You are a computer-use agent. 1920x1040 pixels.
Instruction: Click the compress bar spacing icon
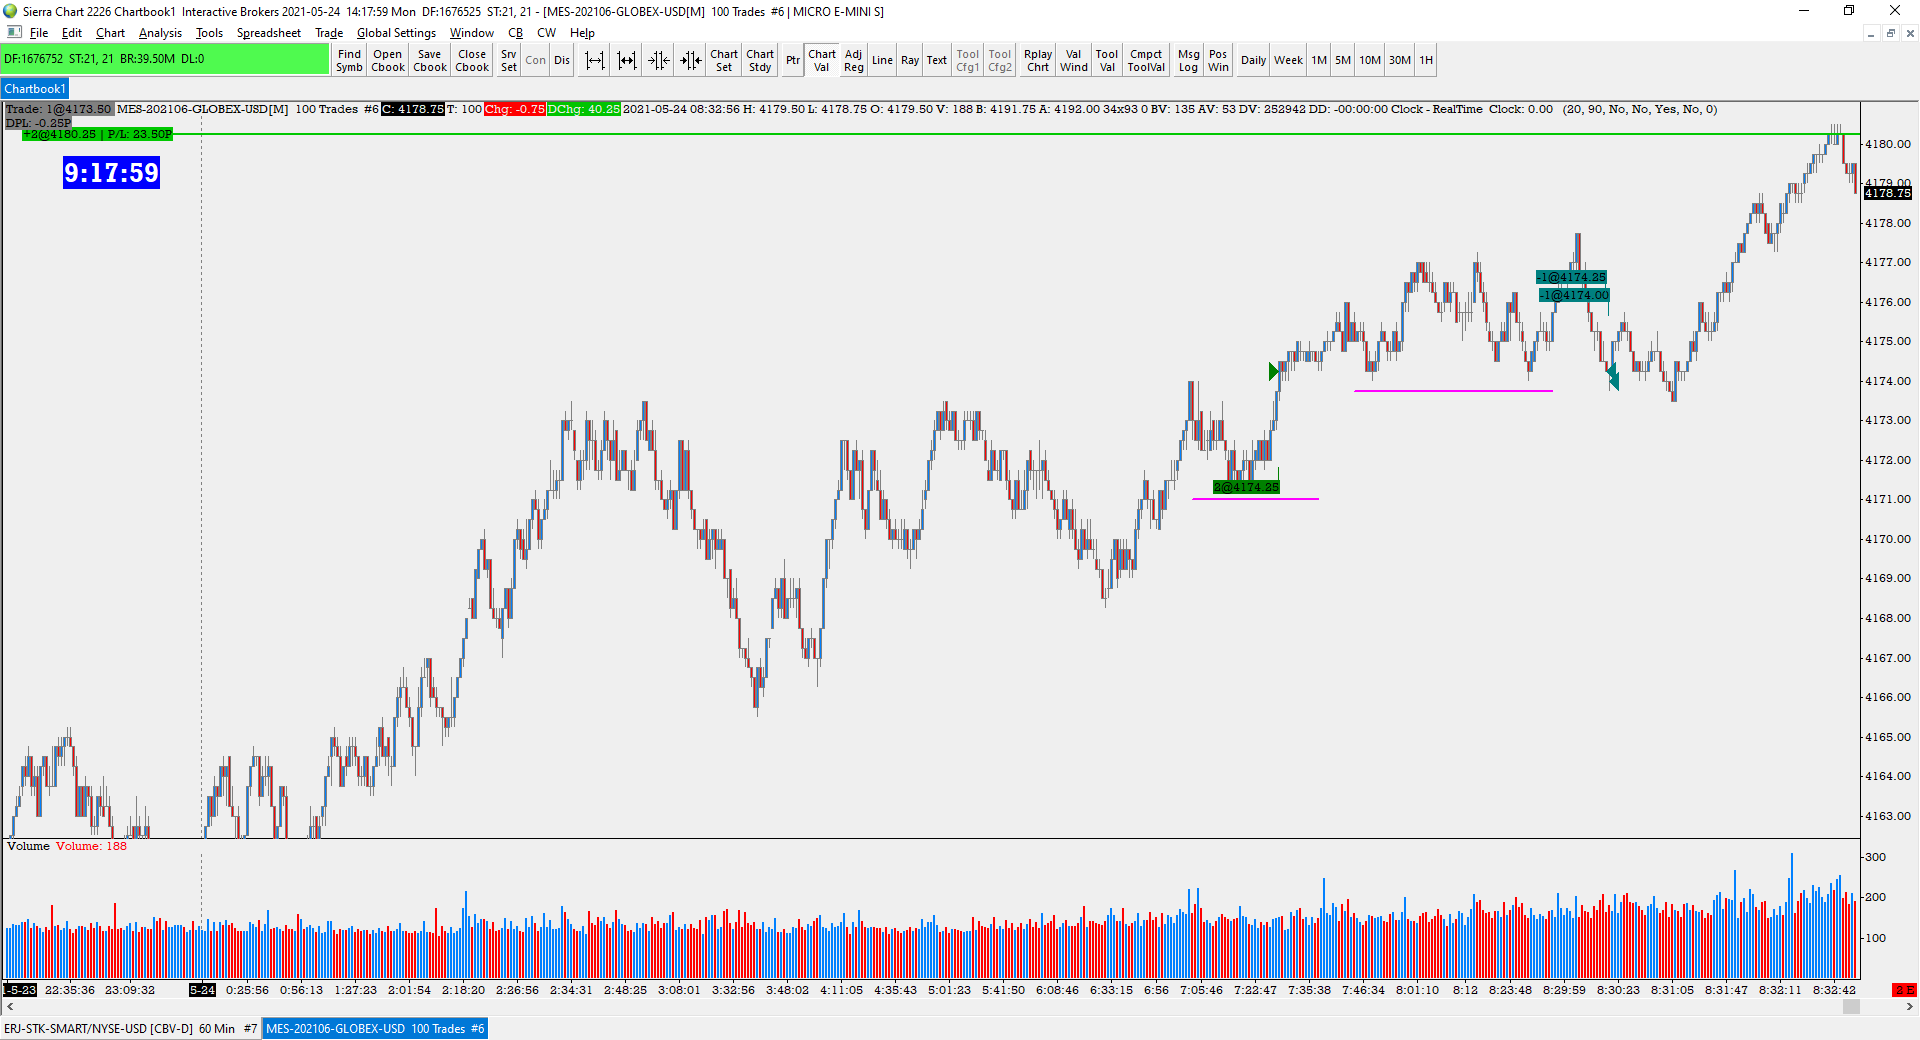(627, 61)
